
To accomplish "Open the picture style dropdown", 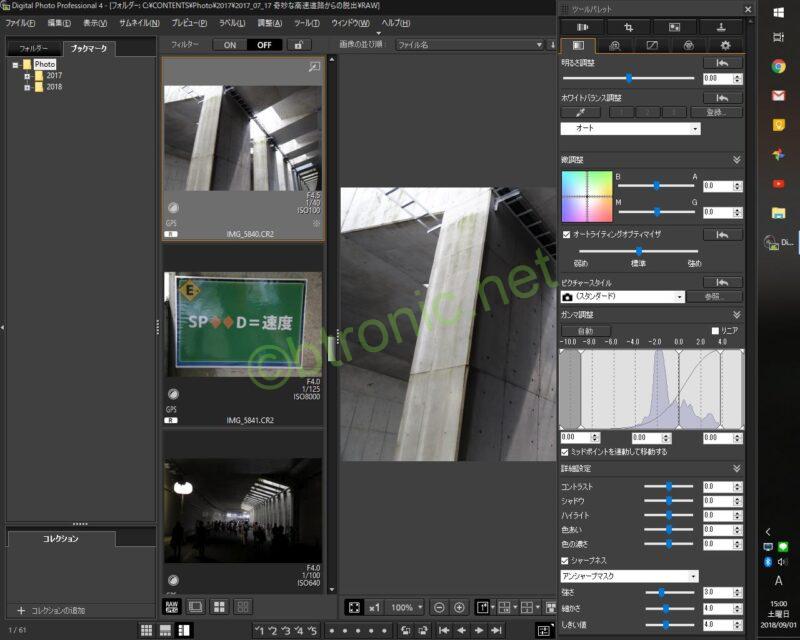I will 622,297.
